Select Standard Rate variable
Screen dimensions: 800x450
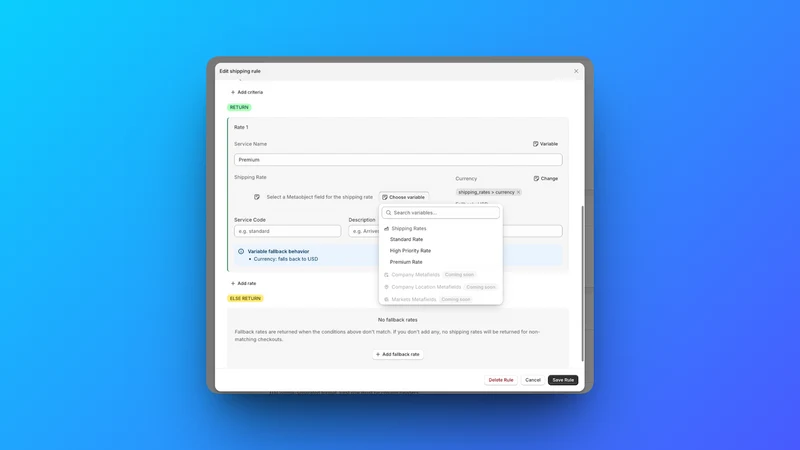click(x=406, y=239)
